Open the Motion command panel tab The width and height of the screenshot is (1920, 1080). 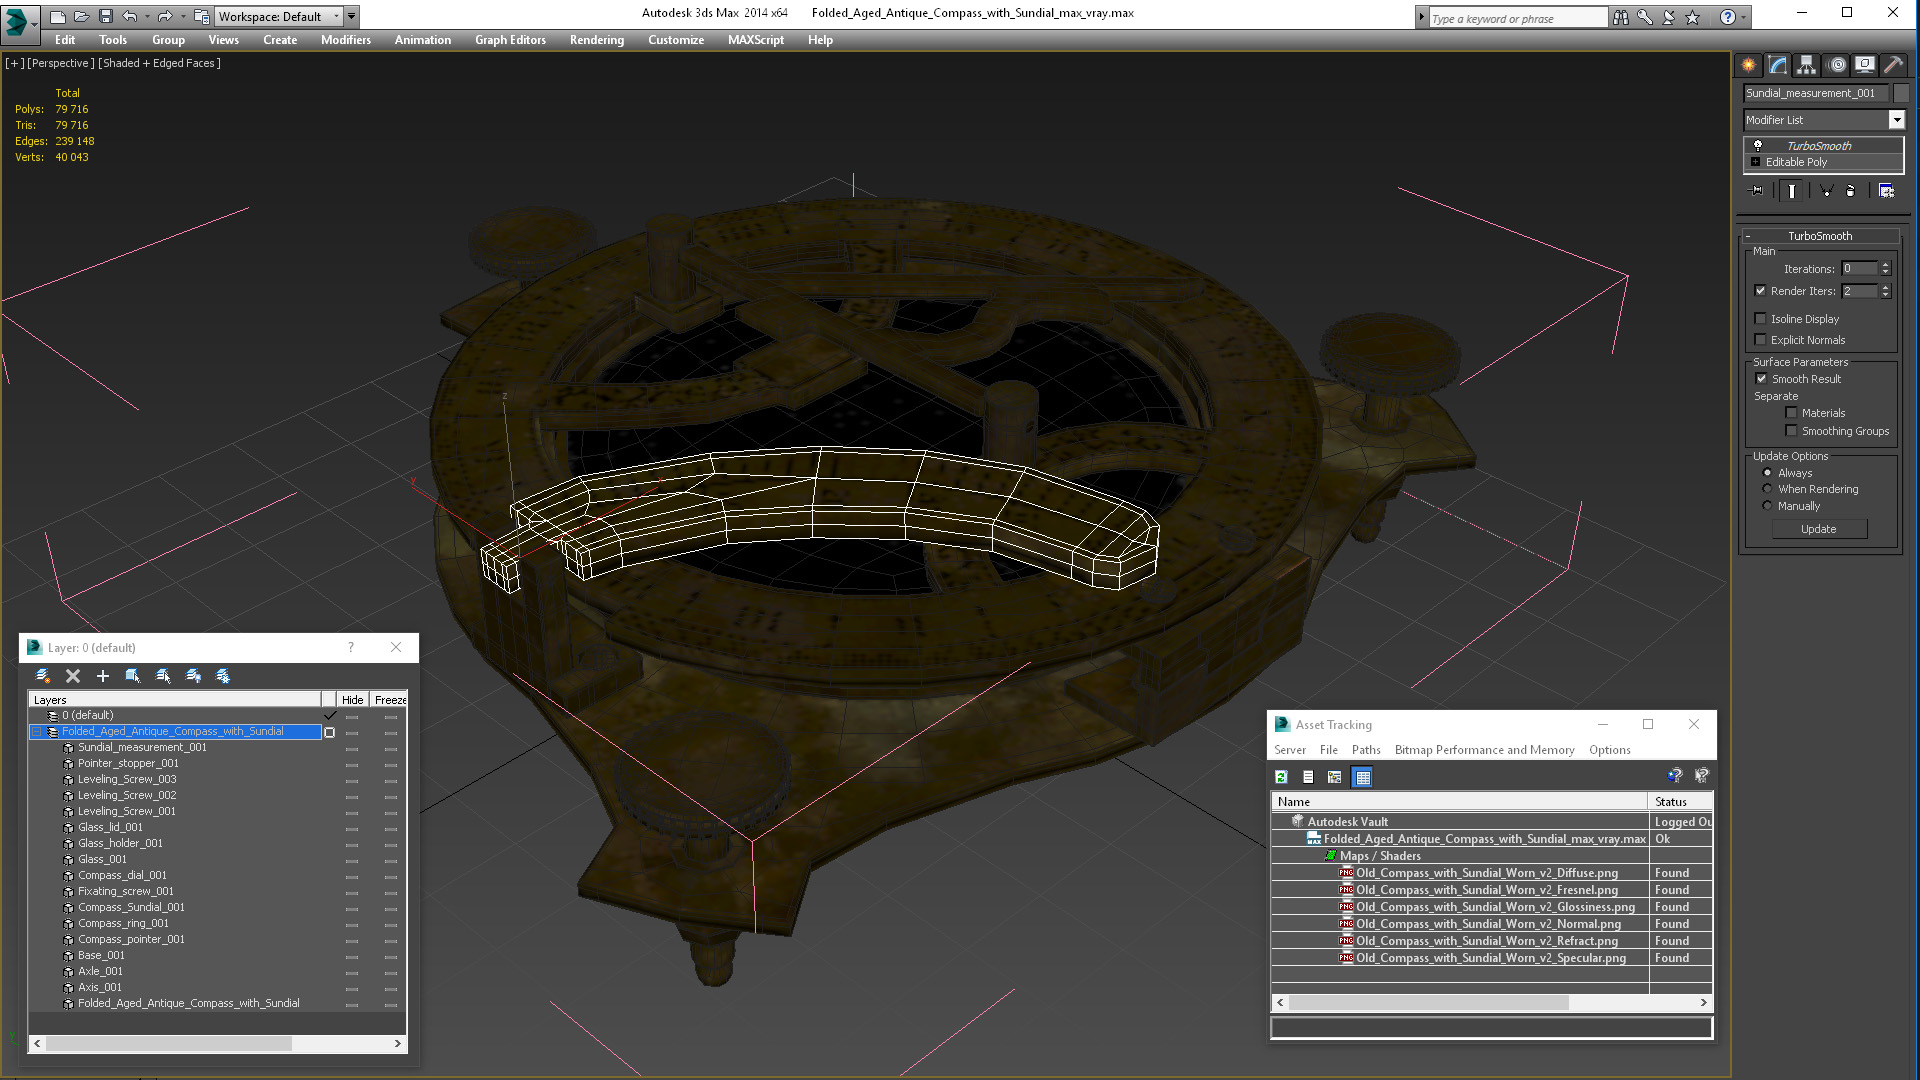point(1837,65)
